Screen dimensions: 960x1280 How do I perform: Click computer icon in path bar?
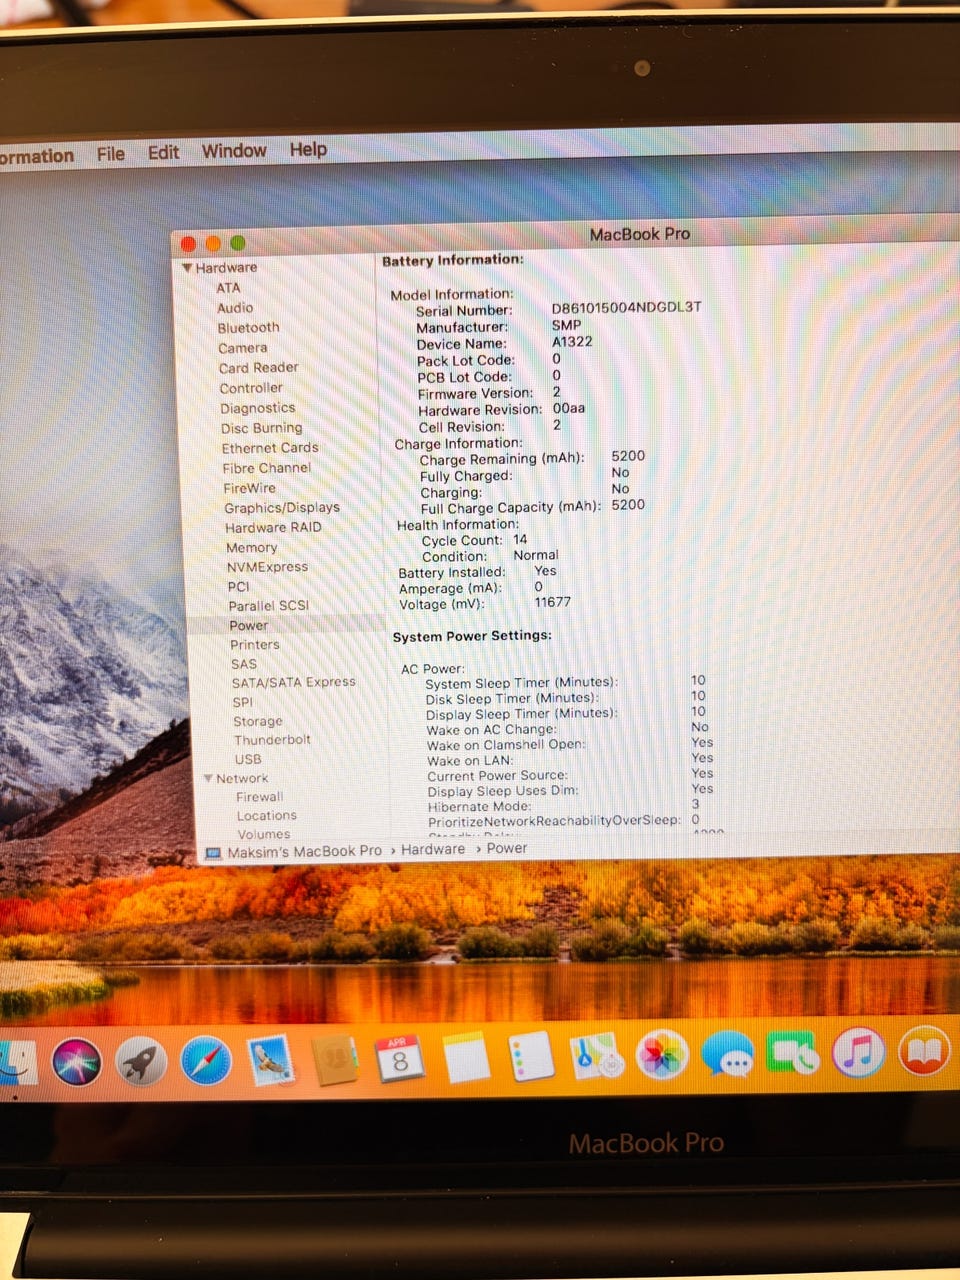tap(212, 852)
